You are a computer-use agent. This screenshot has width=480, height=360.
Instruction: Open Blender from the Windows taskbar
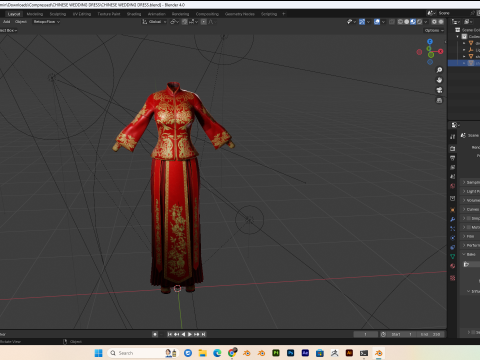click(378, 353)
